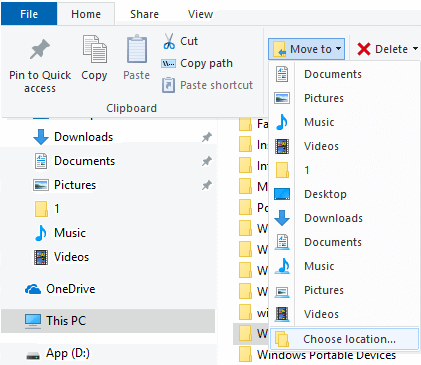The width and height of the screenshot is (421, 365).
Task: Click the Windows Portable Devices folder icon
Action: (245, 354)
